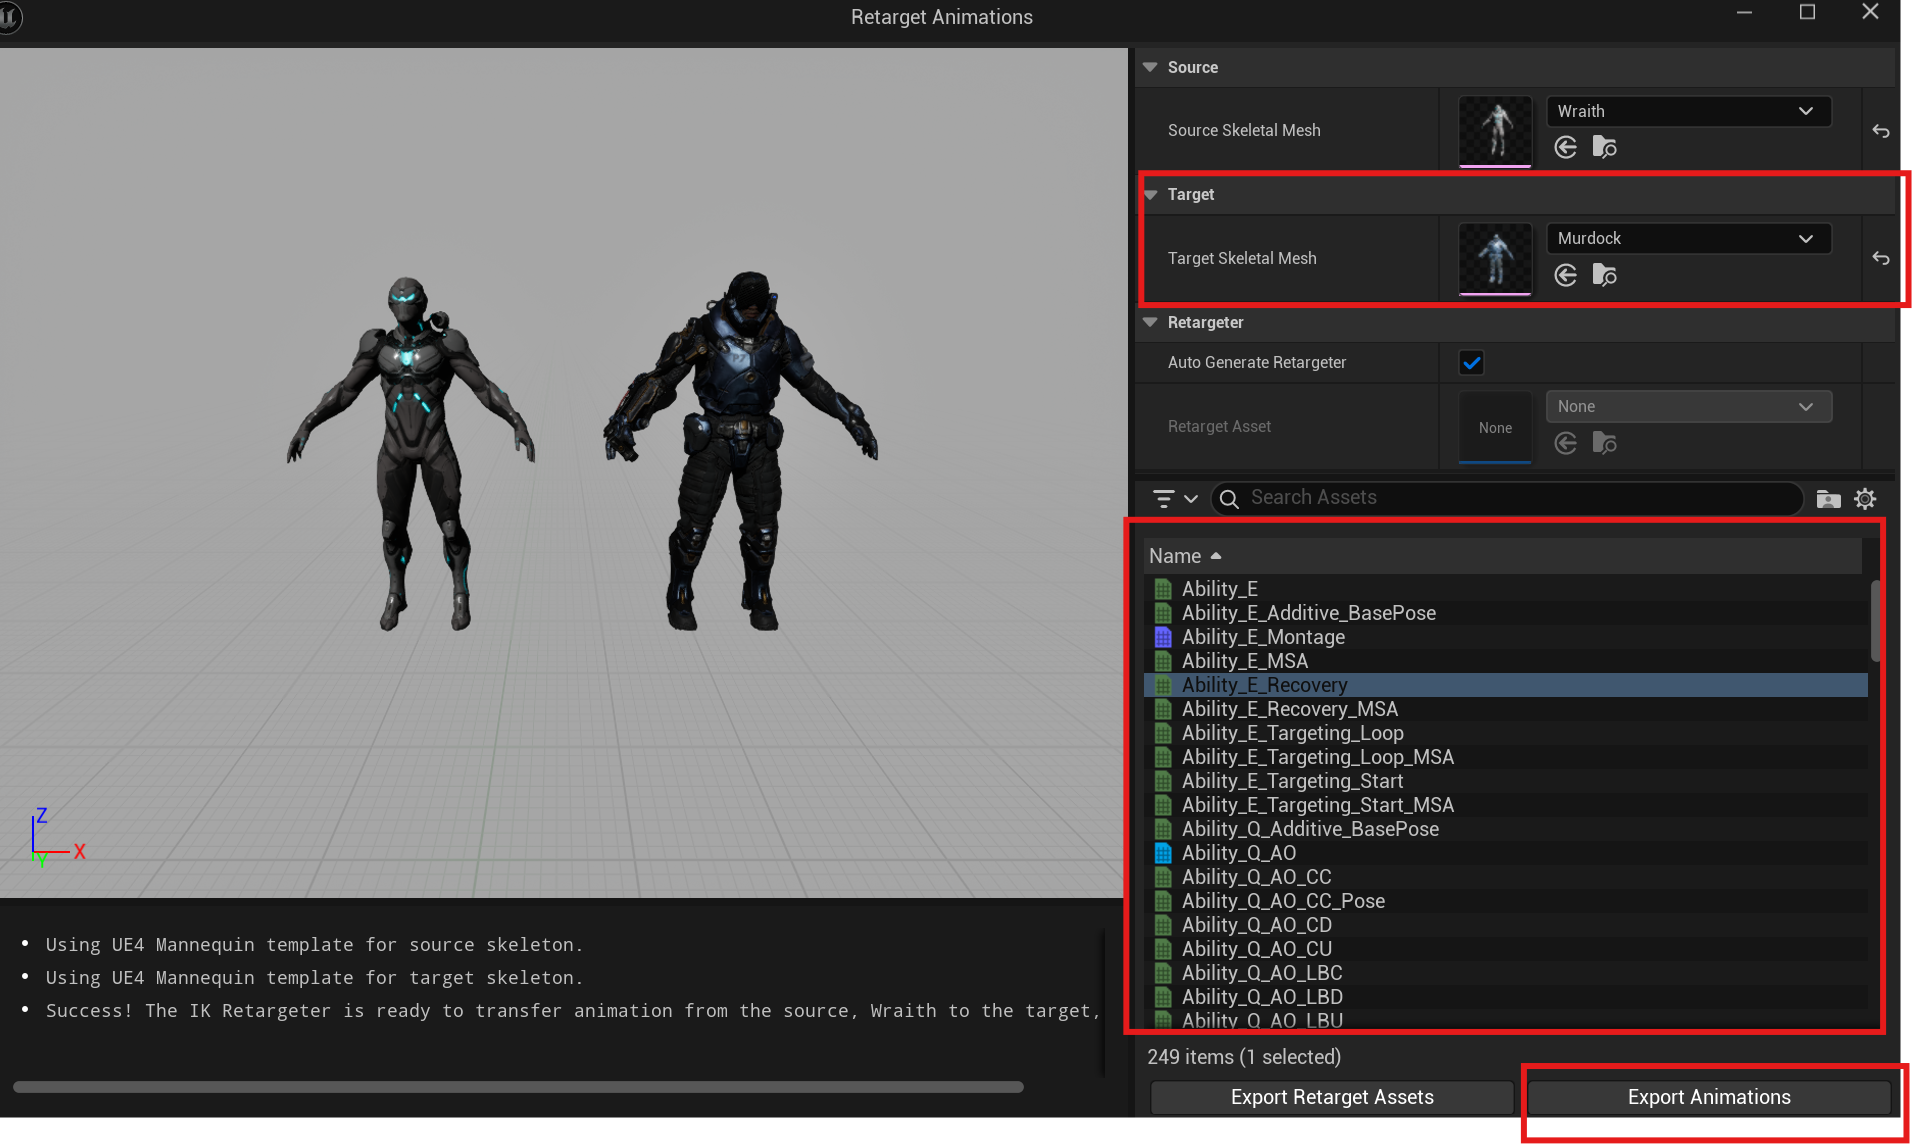Use selected asset for Retarget Asset

[x=1566, y=443]
